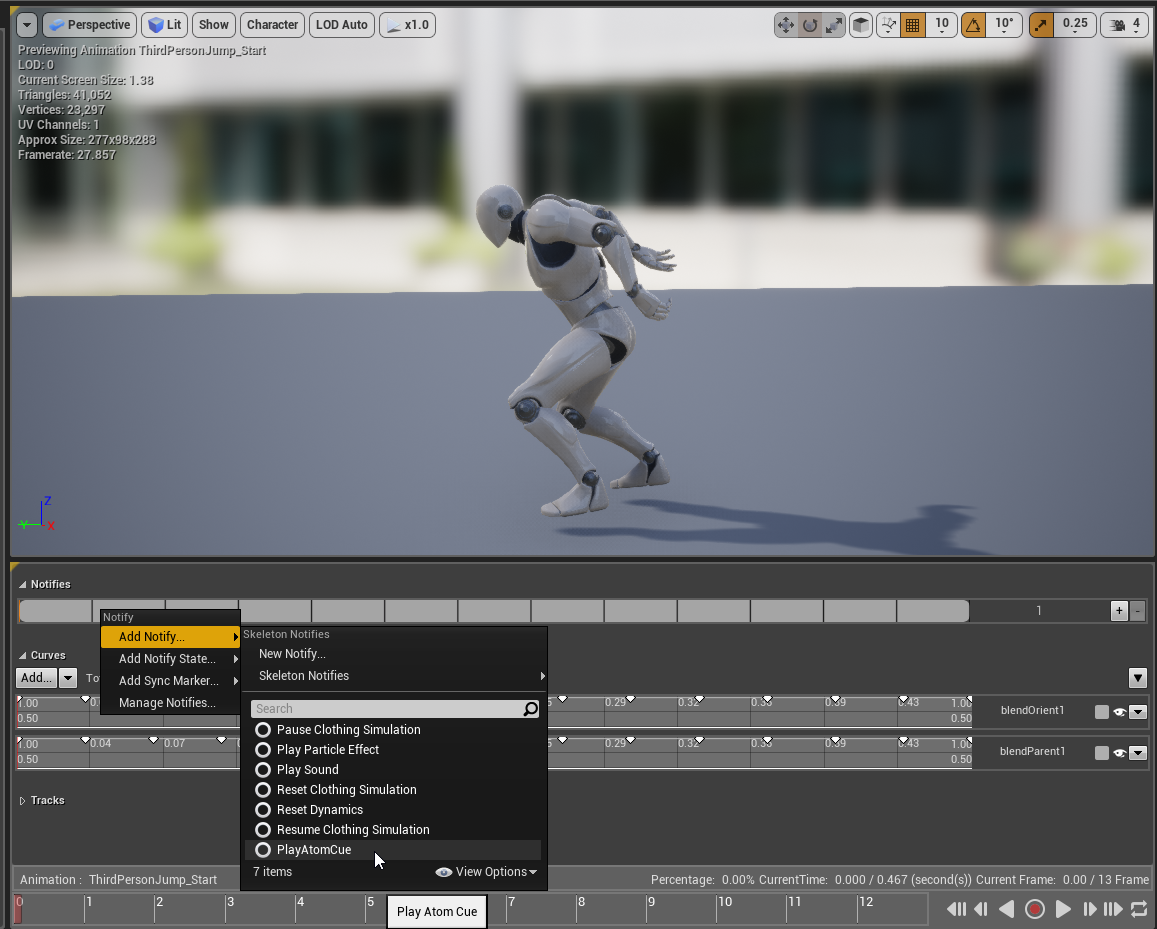Image resolution: width=1157 pixels, height=929 pixels.
Task: Open the playback speed x1.0 menu
Action: coord(407,25)
